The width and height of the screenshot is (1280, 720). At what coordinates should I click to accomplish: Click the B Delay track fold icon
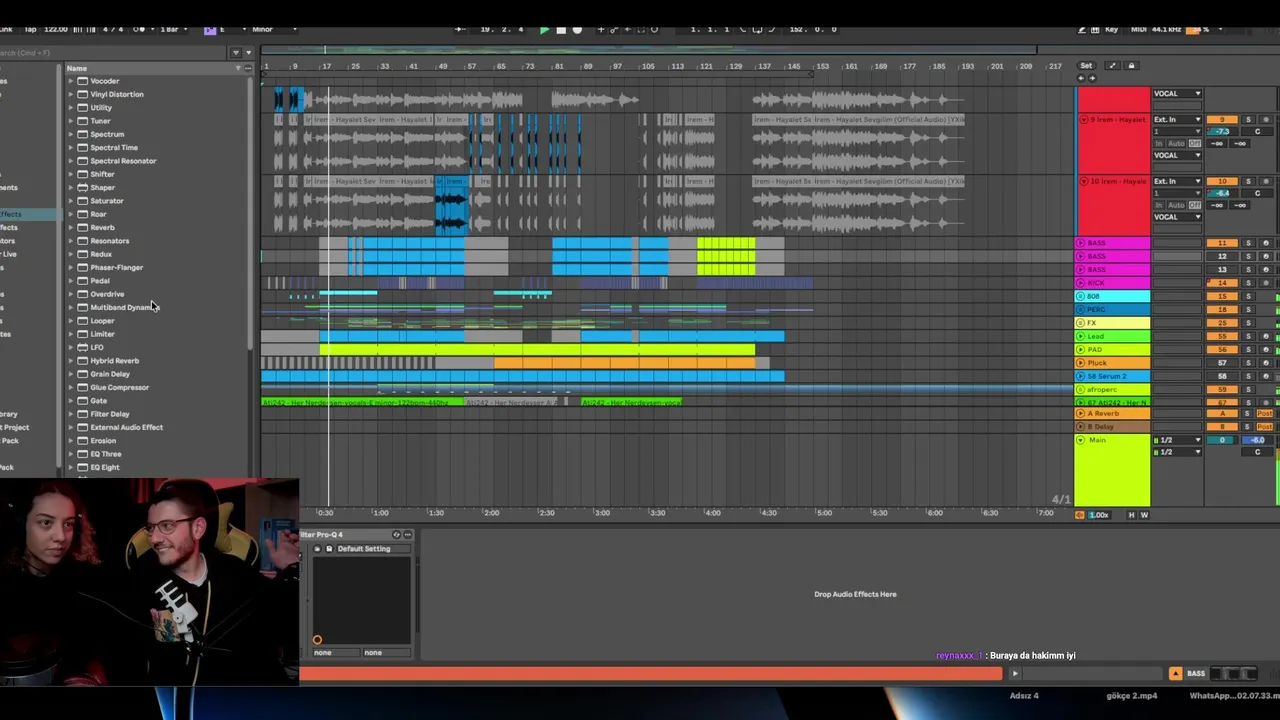[1080, 426]
